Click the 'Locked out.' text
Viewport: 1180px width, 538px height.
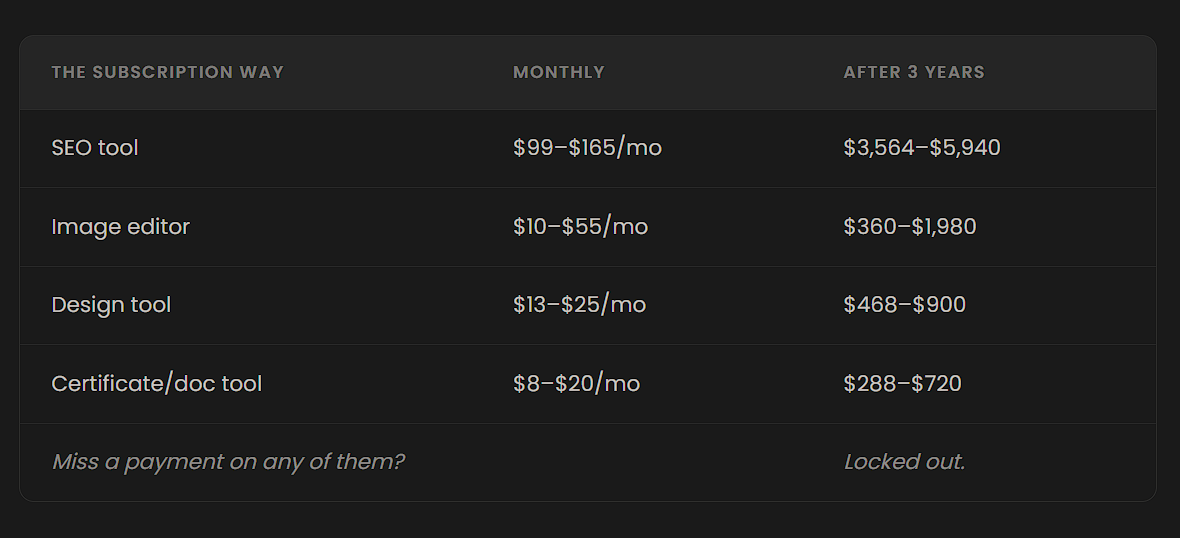click(905, 461)
